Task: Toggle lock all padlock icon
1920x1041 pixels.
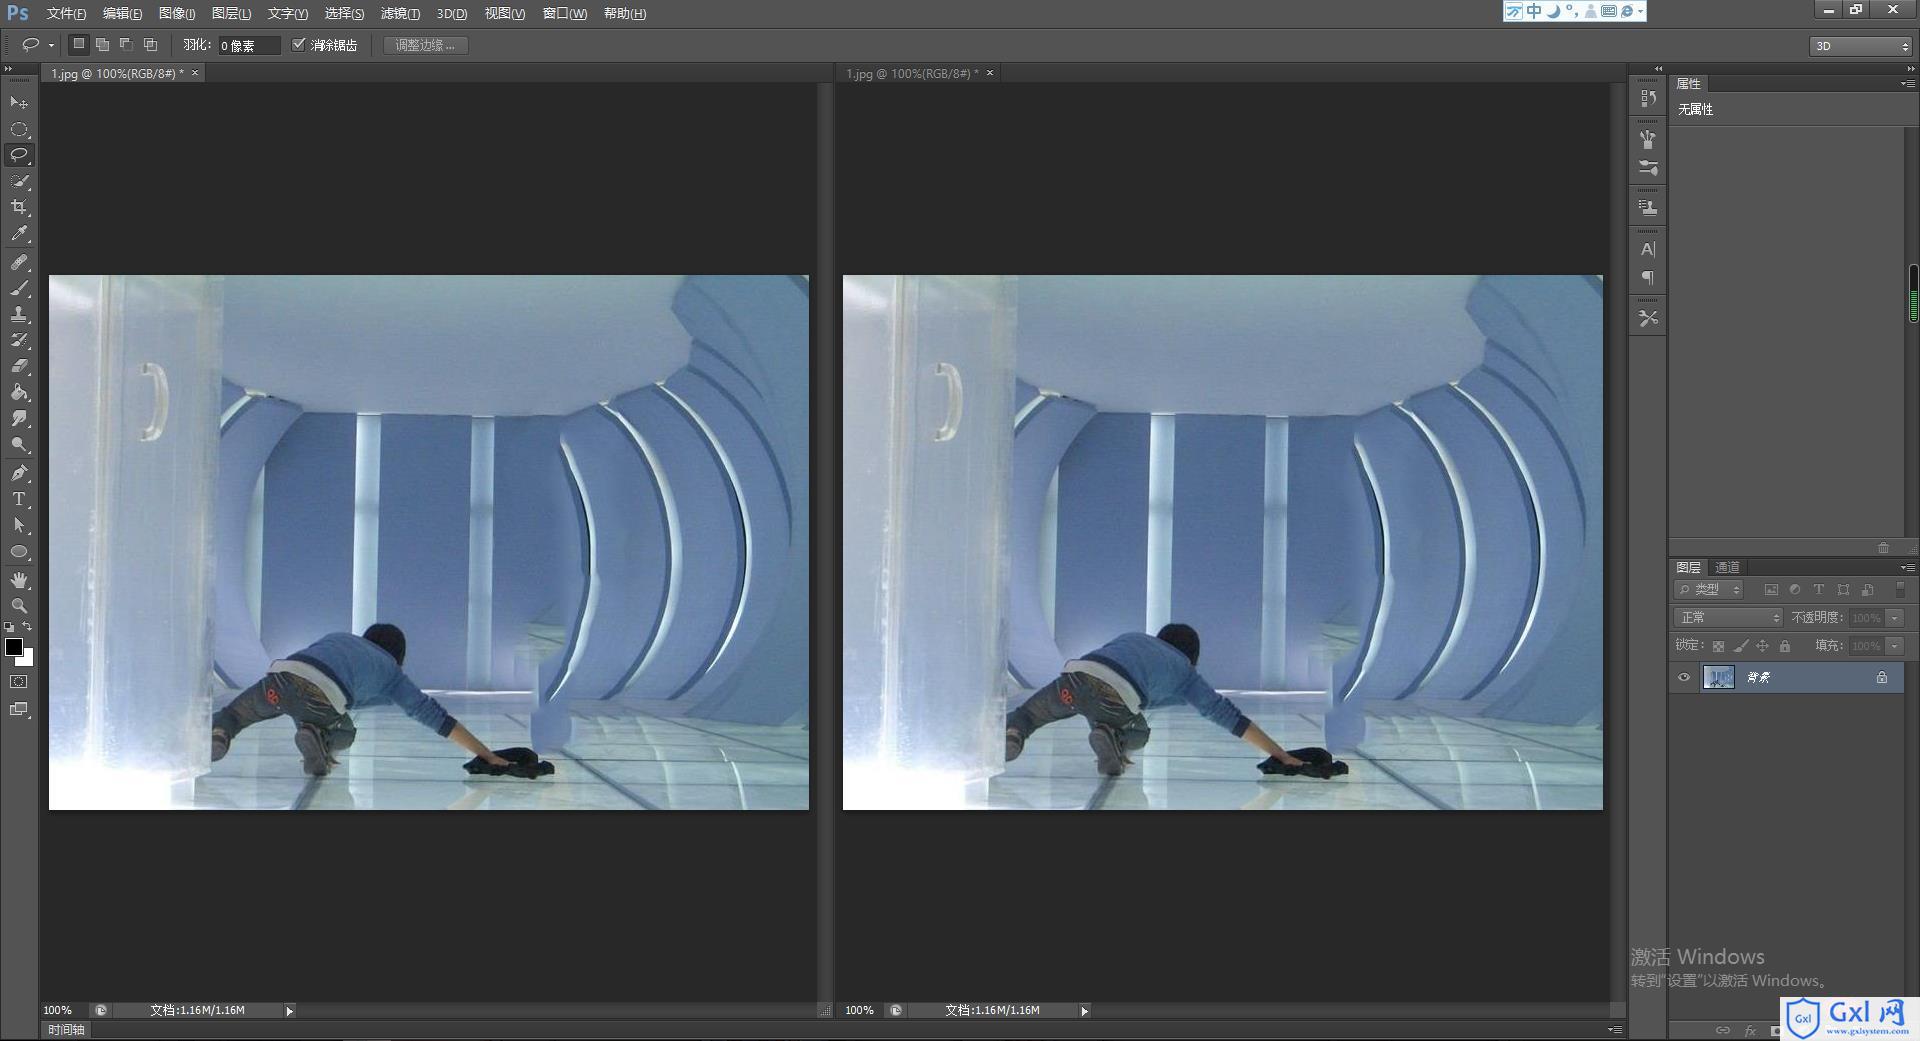Action: [x=1785, y=646]
